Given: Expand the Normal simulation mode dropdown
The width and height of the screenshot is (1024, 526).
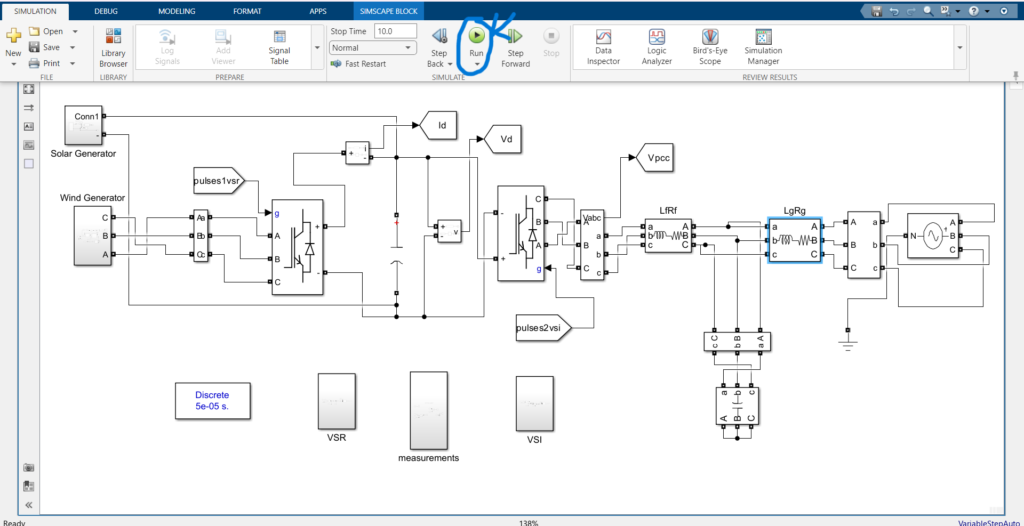Looking at the screenshot, I should click(x=373, y=48).
